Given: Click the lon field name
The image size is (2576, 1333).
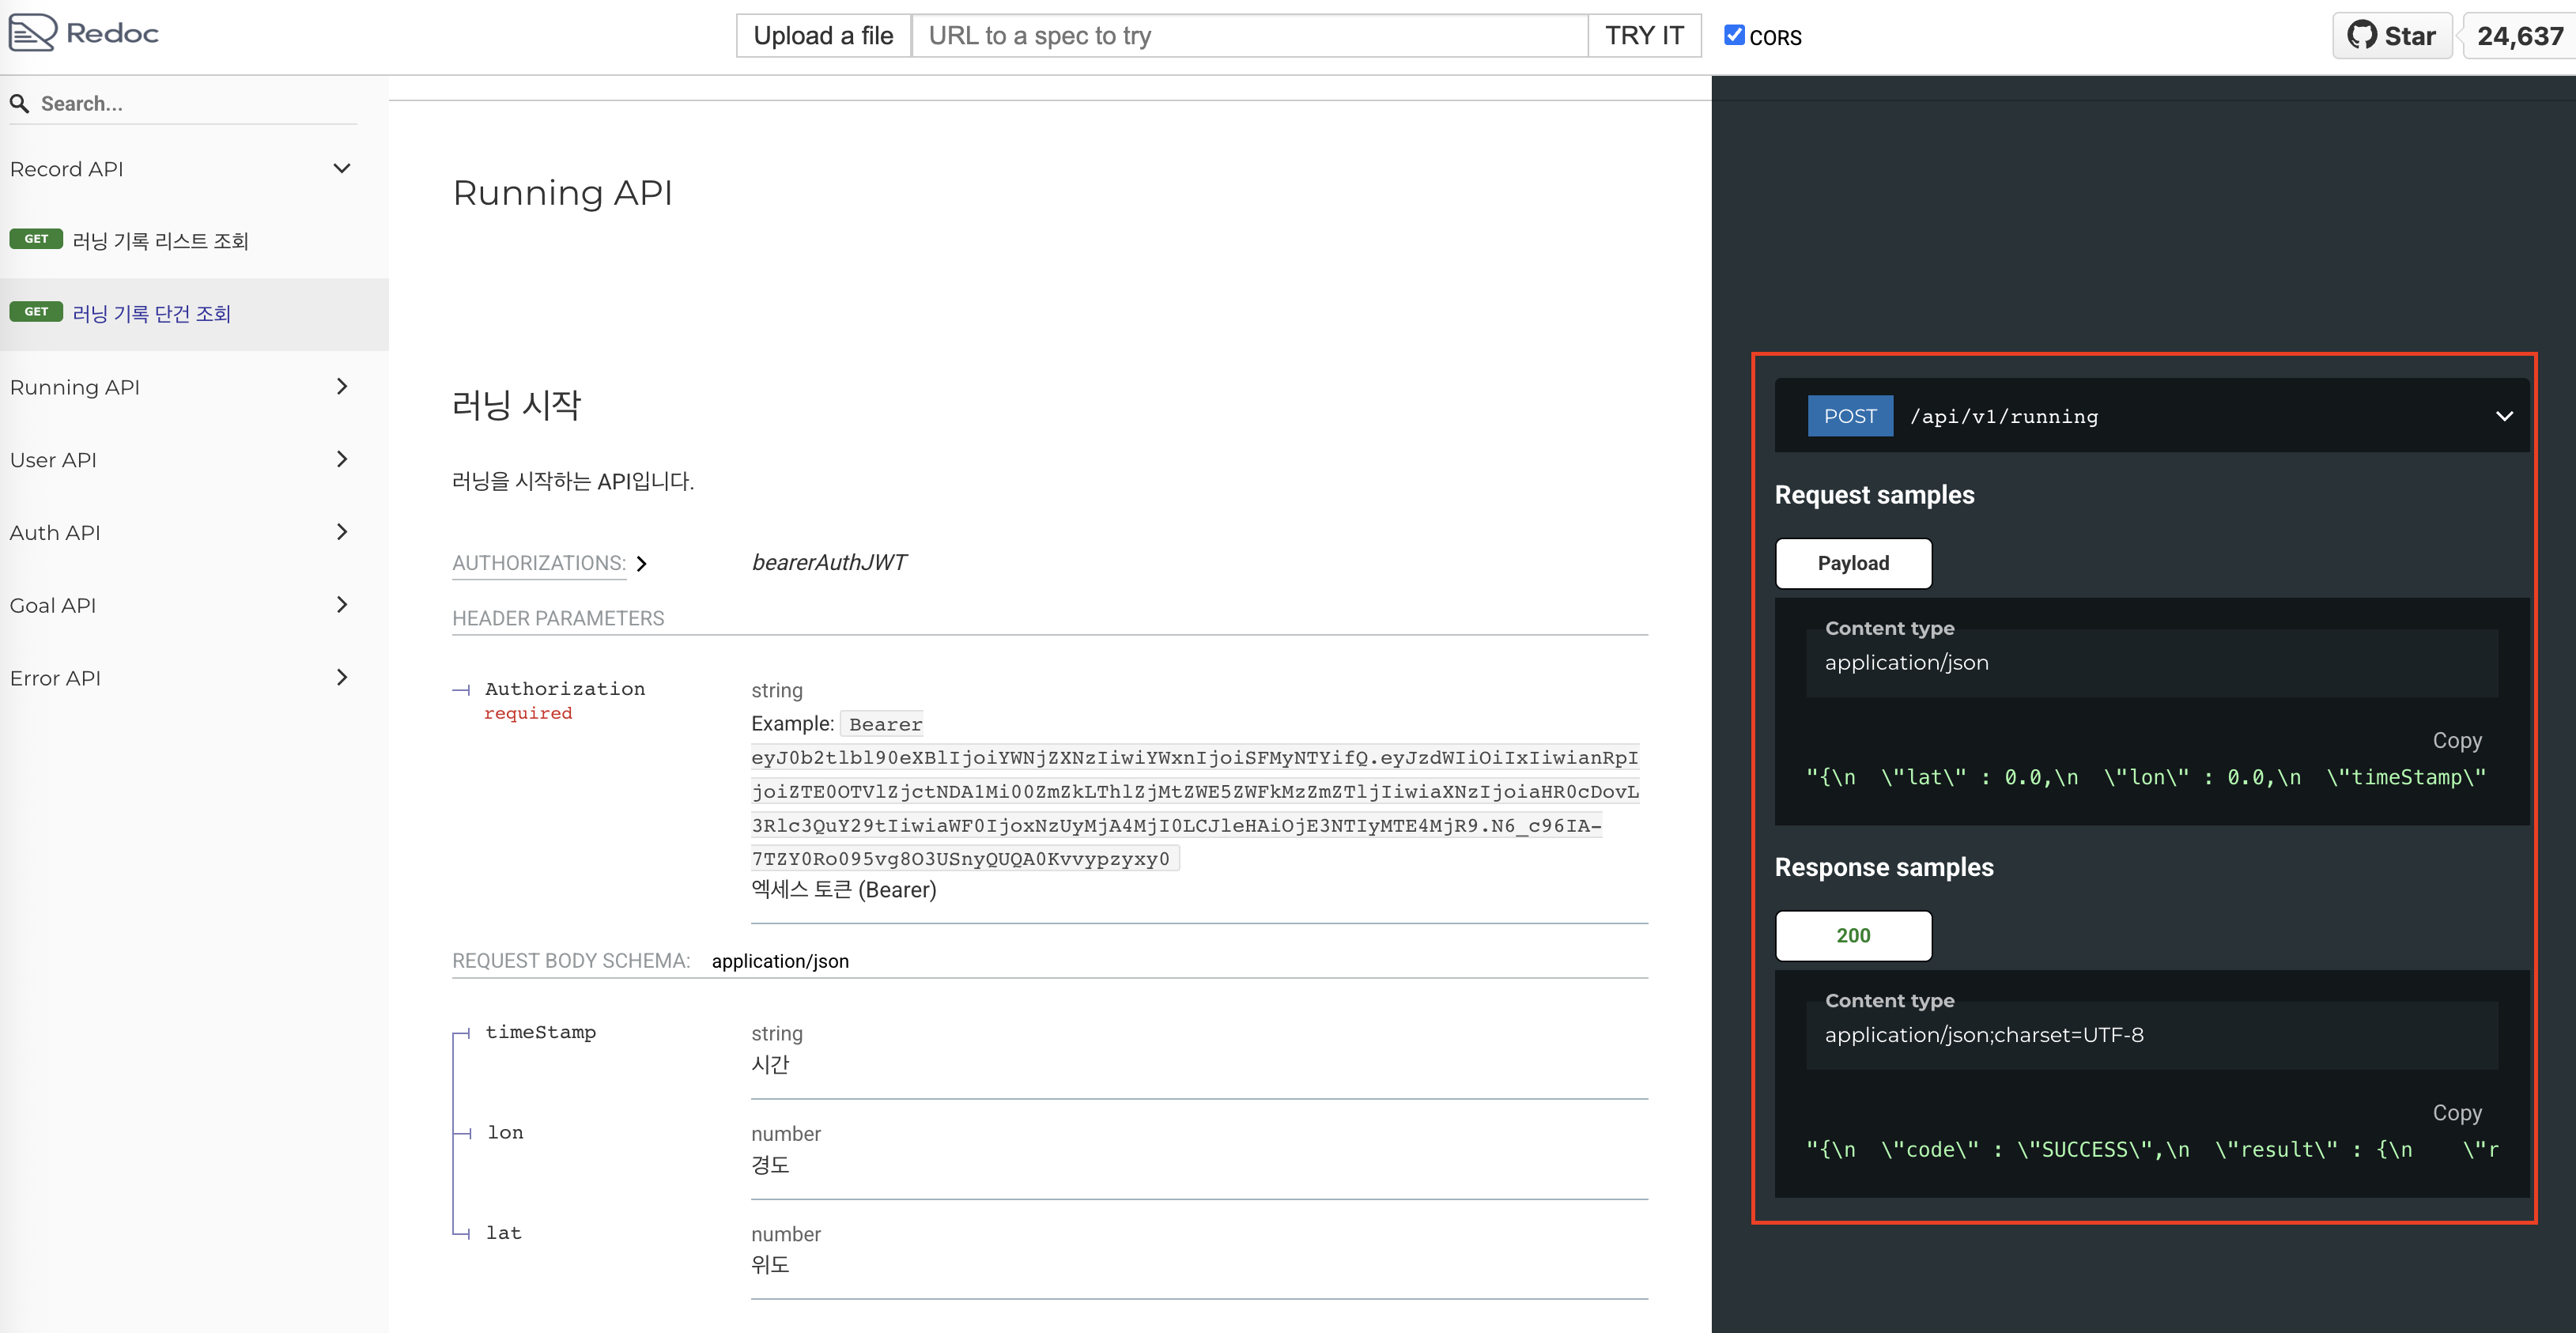Looking at the screenshot, I should [505, 1132].
